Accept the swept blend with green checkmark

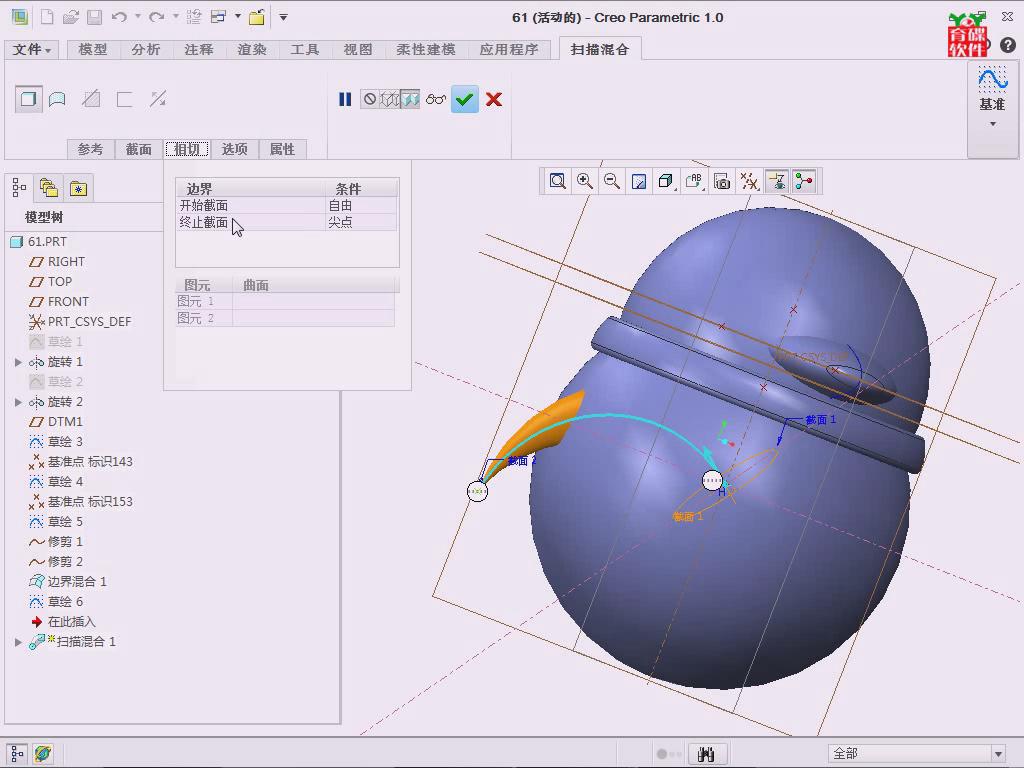click(464, 99)
